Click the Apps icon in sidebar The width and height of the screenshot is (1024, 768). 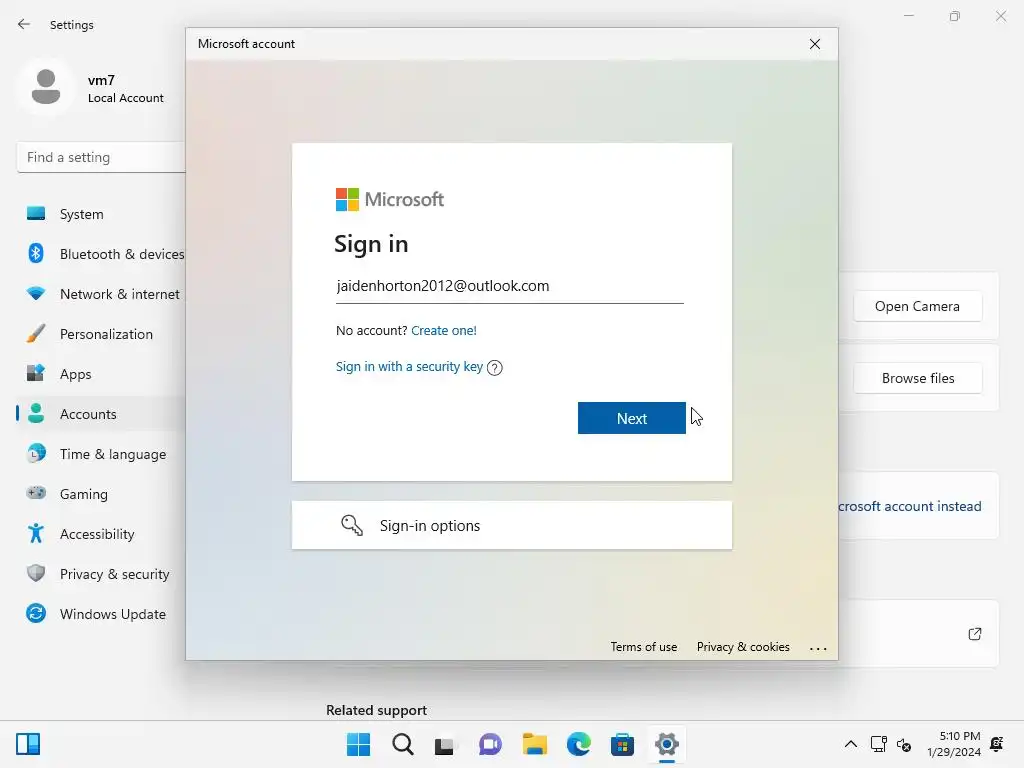tap(36, 374)
